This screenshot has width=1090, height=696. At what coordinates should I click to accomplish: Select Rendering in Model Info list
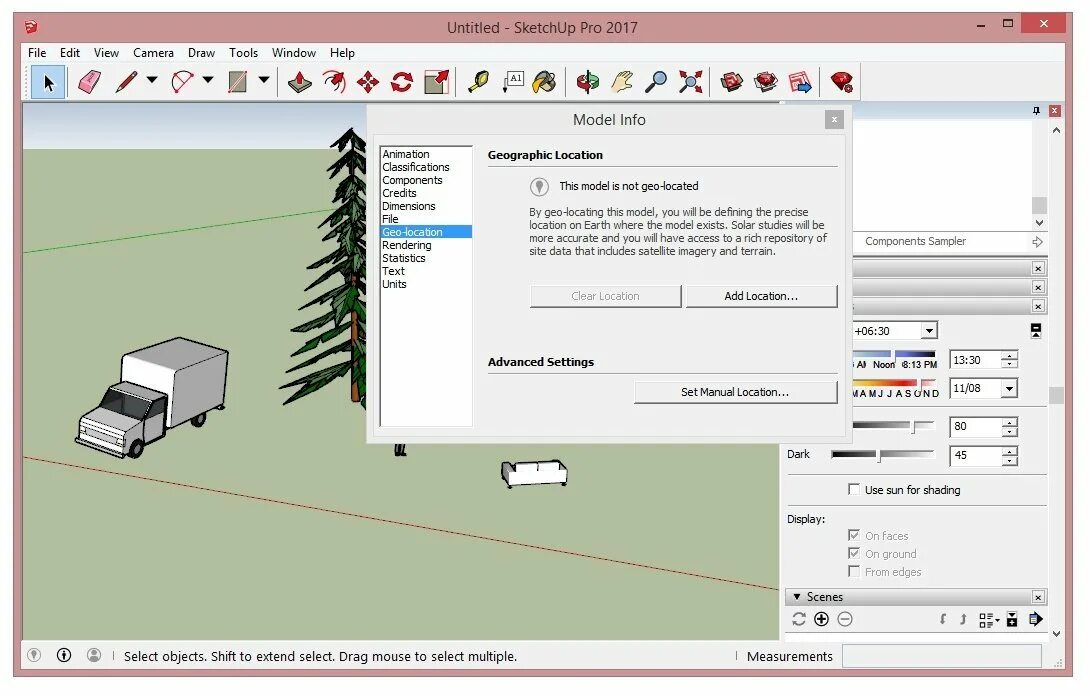[407, 245]
